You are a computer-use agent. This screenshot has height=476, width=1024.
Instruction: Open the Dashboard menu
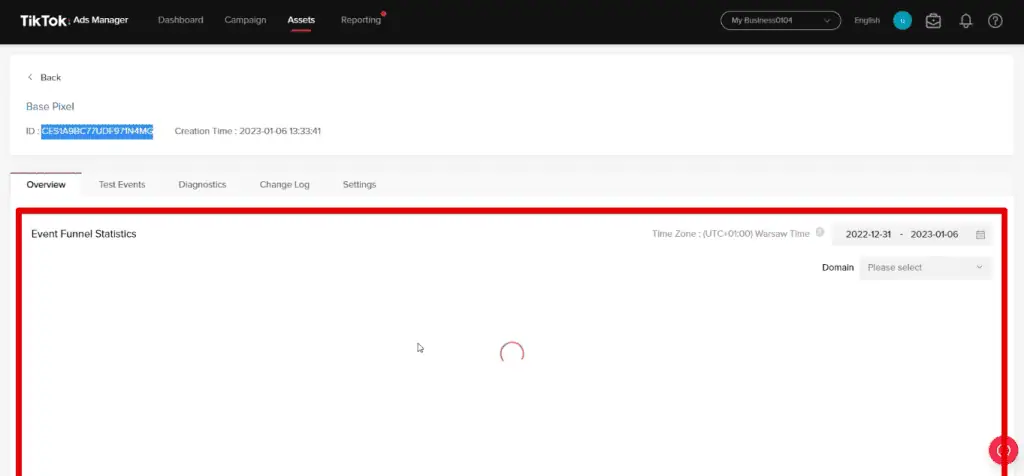[x=180, y=20]
